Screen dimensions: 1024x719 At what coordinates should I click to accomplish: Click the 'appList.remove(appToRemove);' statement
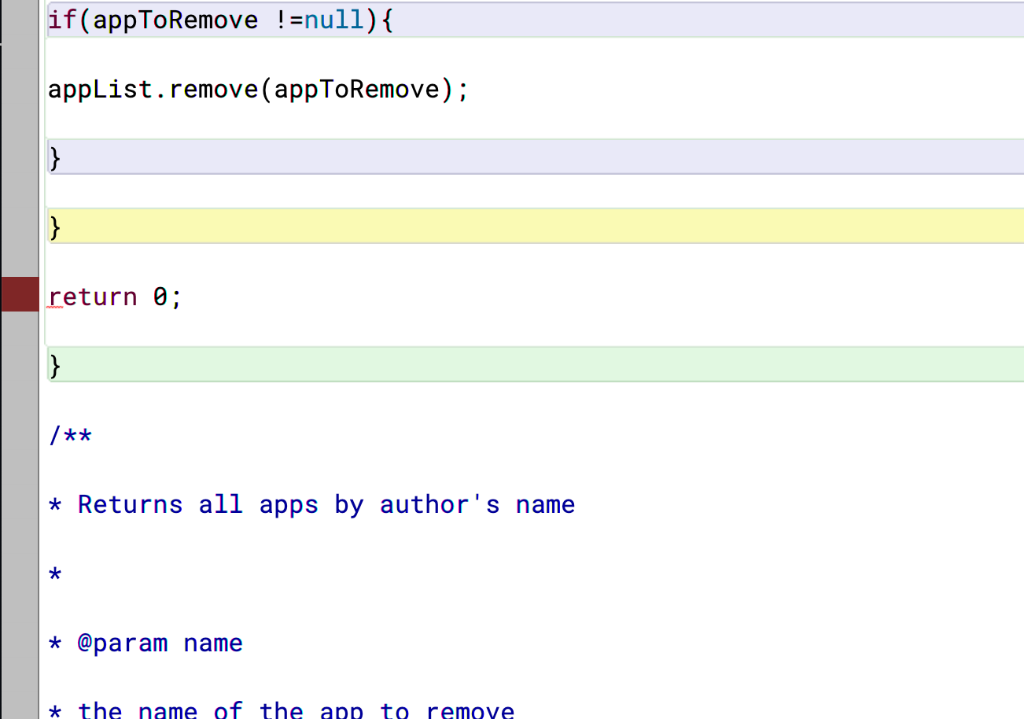point(259,89)
